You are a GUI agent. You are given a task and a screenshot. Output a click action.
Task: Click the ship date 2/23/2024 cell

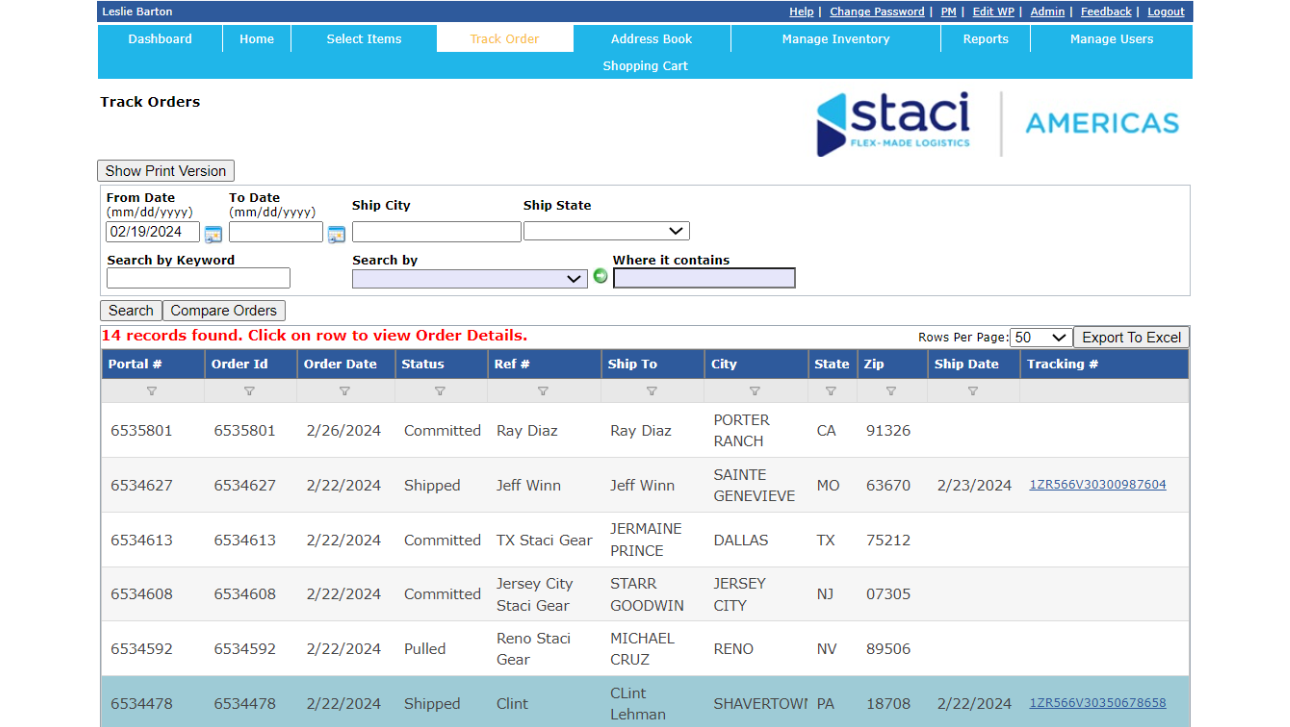pyautogui.click(x=975, y=486)
